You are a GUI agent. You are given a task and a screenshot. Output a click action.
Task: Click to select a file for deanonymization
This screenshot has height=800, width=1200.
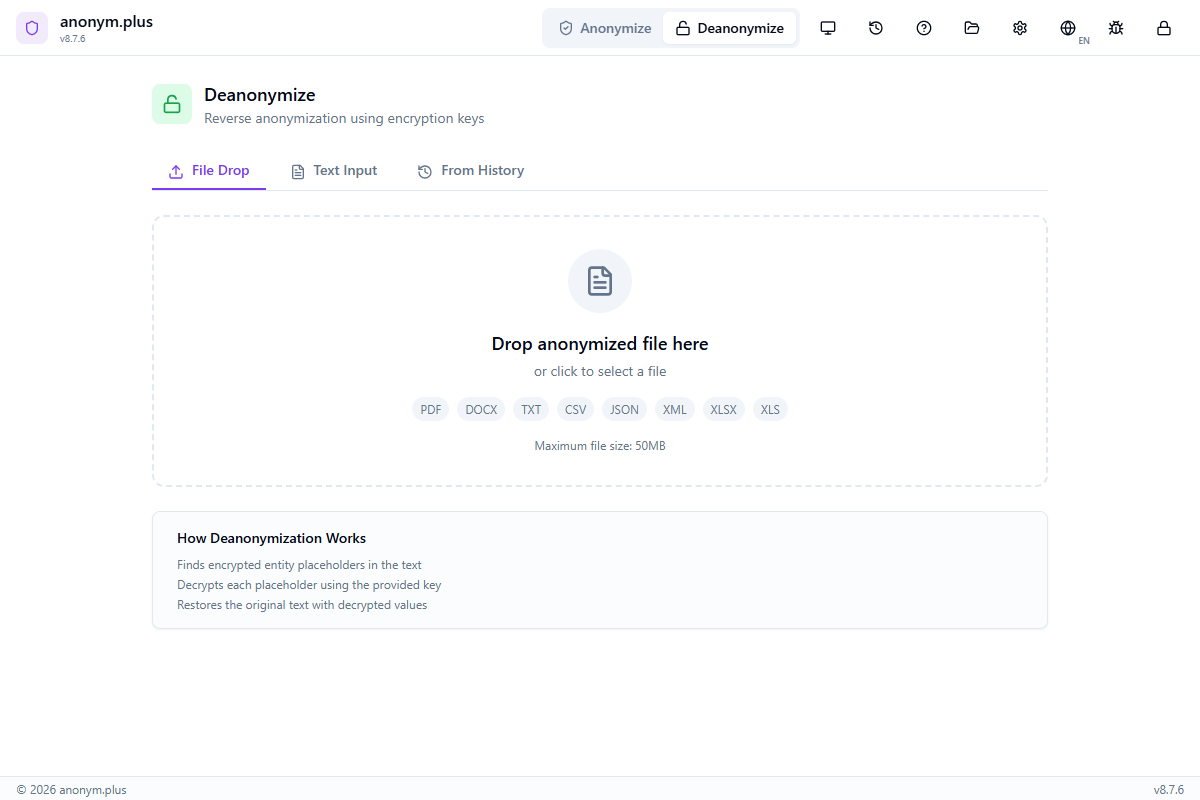click(x=600, y=370)
